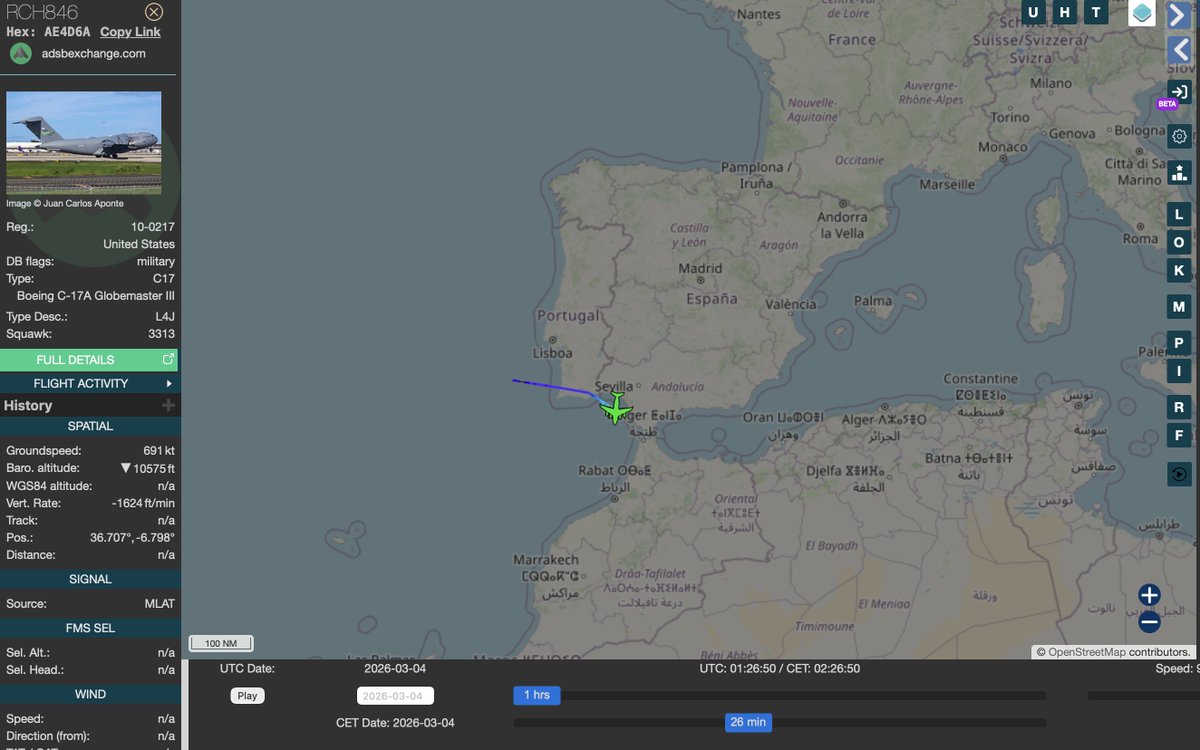Select the Signal section header
Screen dimensions: 1200x750
[x=90, y=579]
